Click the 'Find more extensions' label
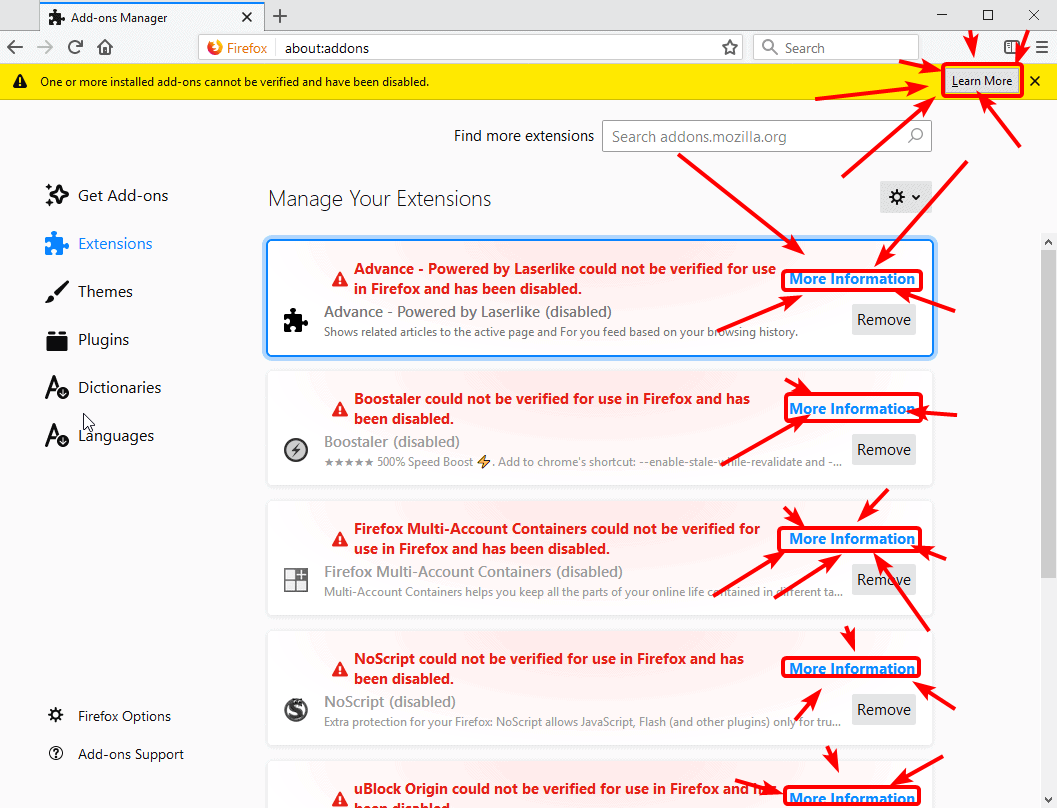The width and height of the screenshot is (1057, 808). tap(524, 136)
